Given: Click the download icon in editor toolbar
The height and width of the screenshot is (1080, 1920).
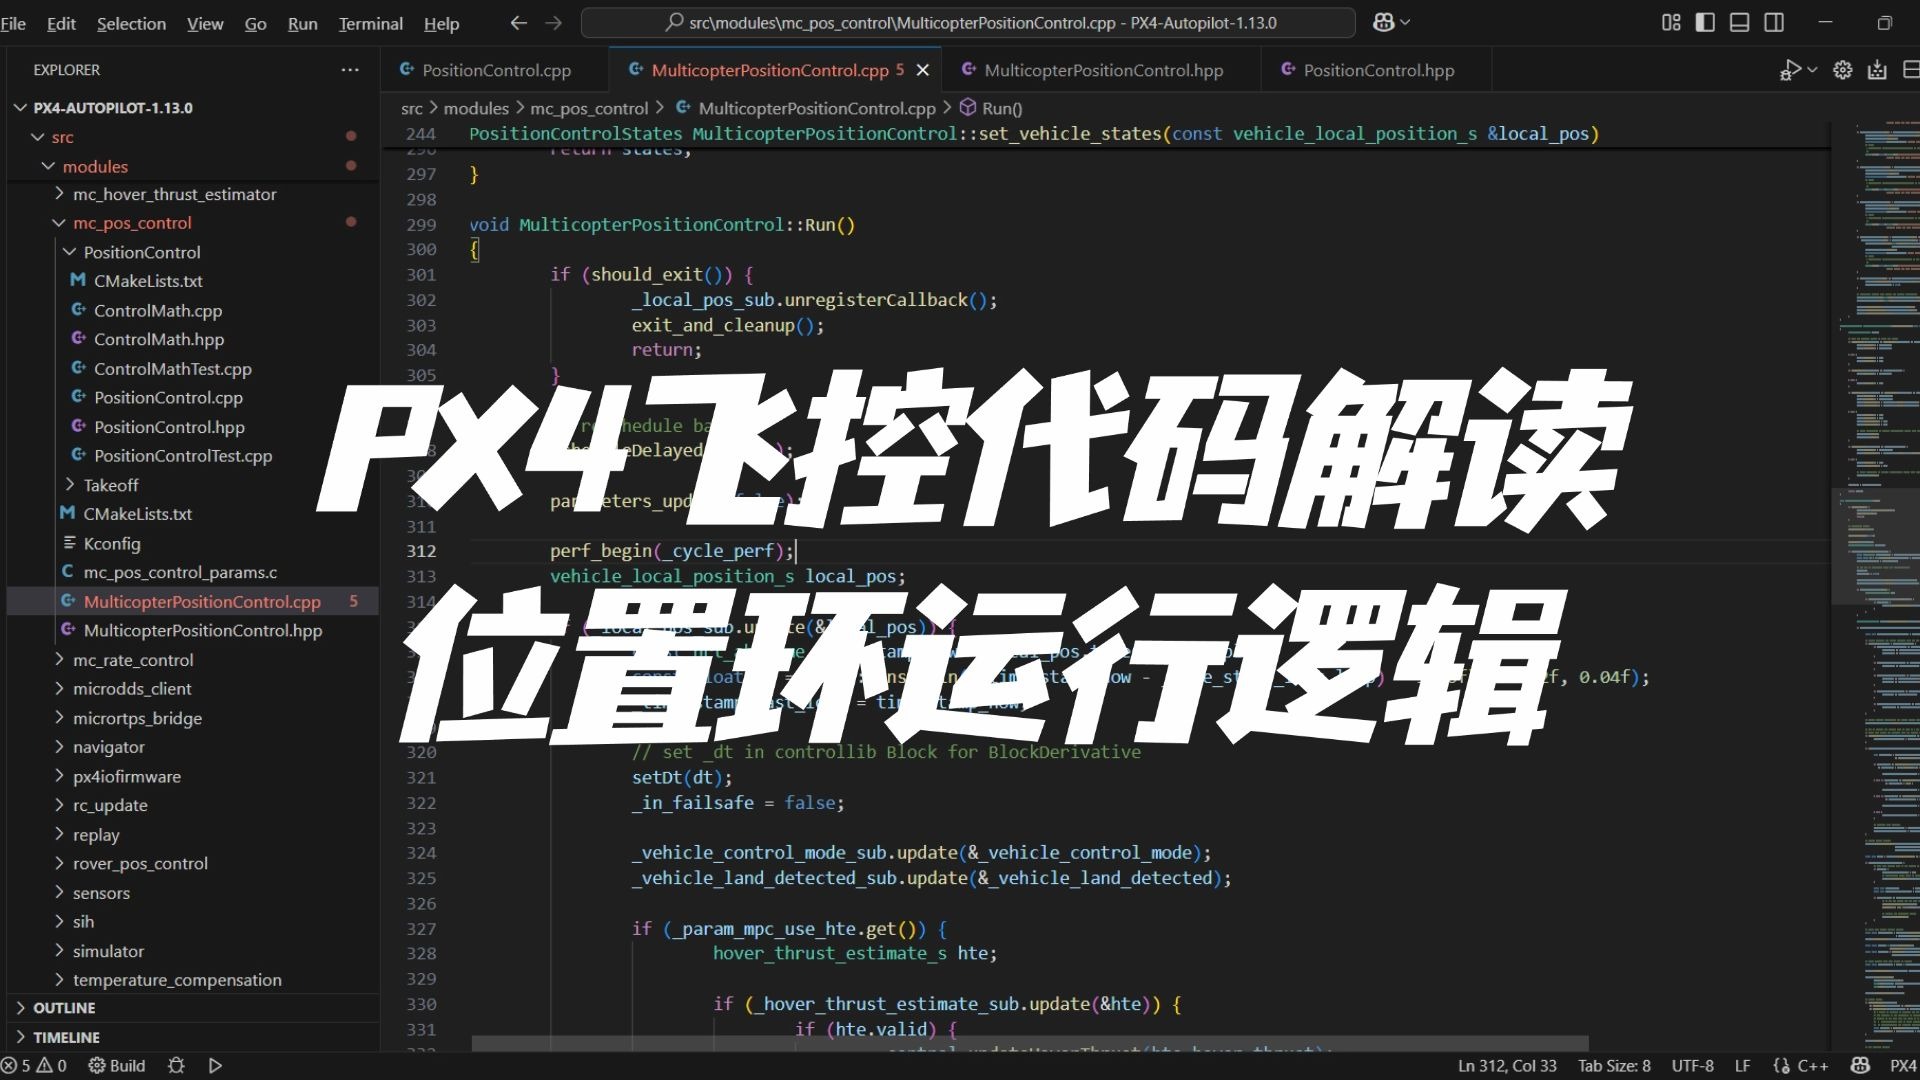Looking at the screenshot, I should click(1877, 70).
